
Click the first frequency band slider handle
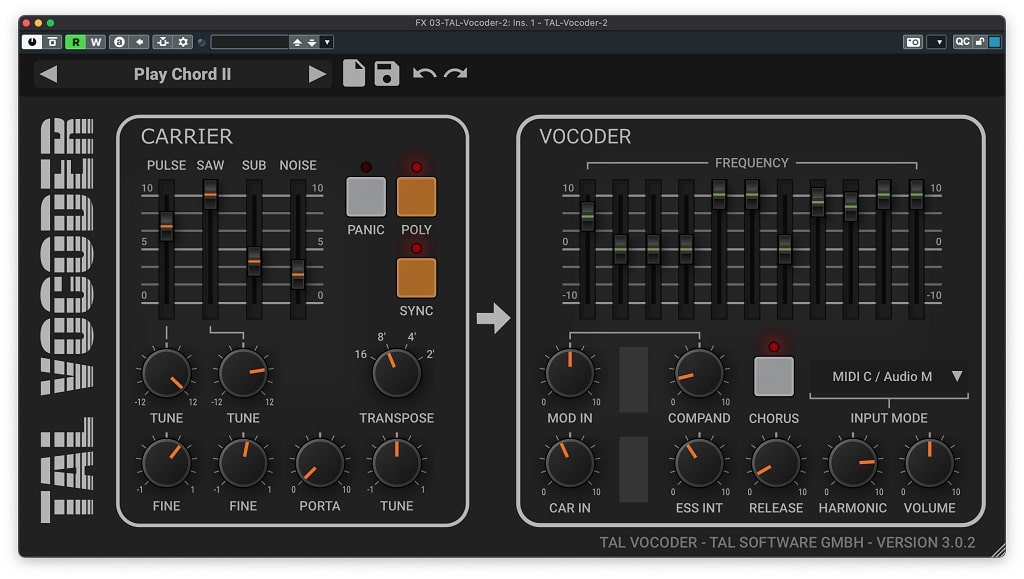(587, 216)
